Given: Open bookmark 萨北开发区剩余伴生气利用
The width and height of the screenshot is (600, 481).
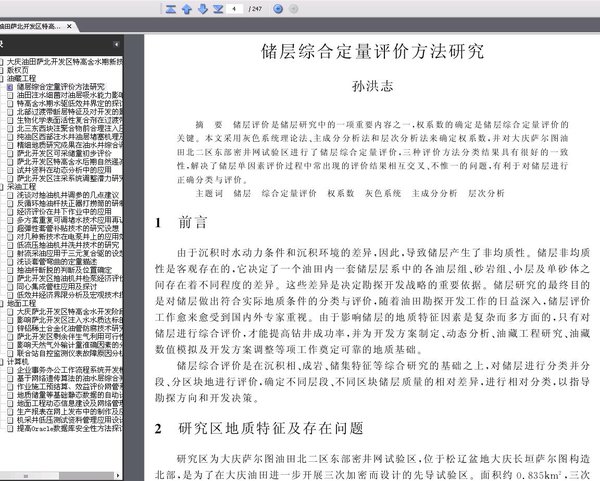Looking at the screenshot, I should 70,337.
